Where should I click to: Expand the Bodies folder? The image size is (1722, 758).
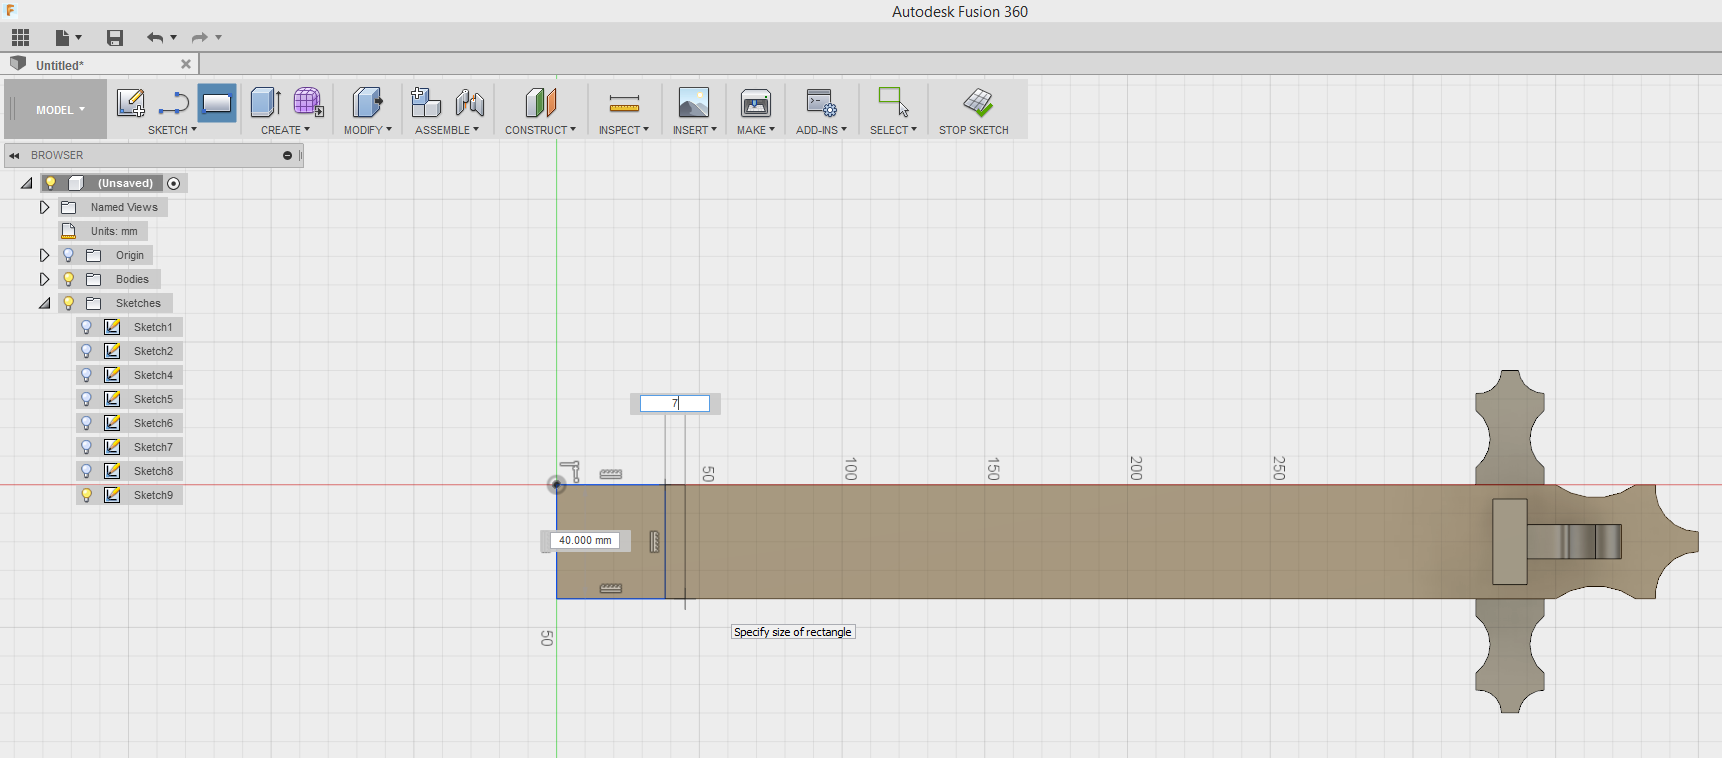click(x=44, y=279)
